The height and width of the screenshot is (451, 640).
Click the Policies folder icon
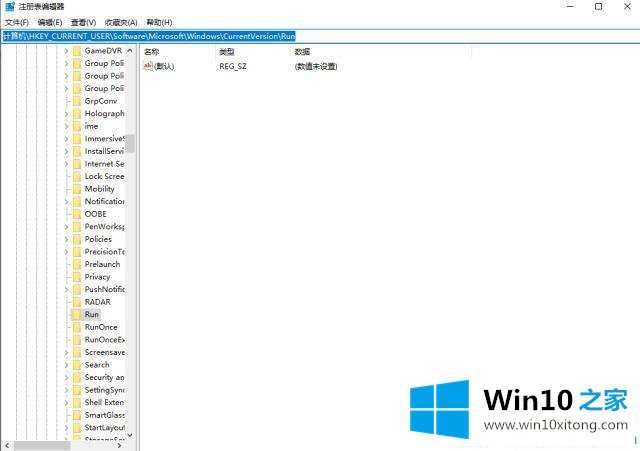click(x=77, y=239)
